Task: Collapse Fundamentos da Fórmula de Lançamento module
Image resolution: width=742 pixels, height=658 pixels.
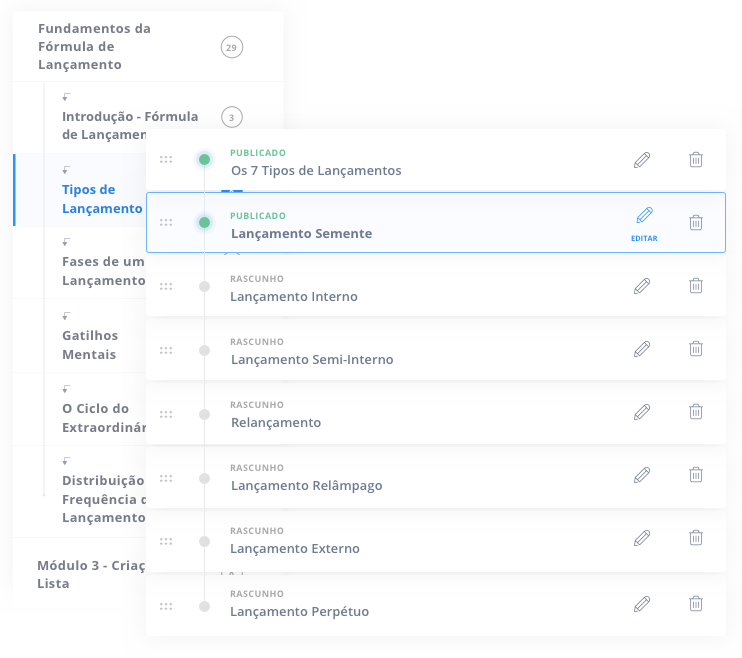Action: [94, 46]
